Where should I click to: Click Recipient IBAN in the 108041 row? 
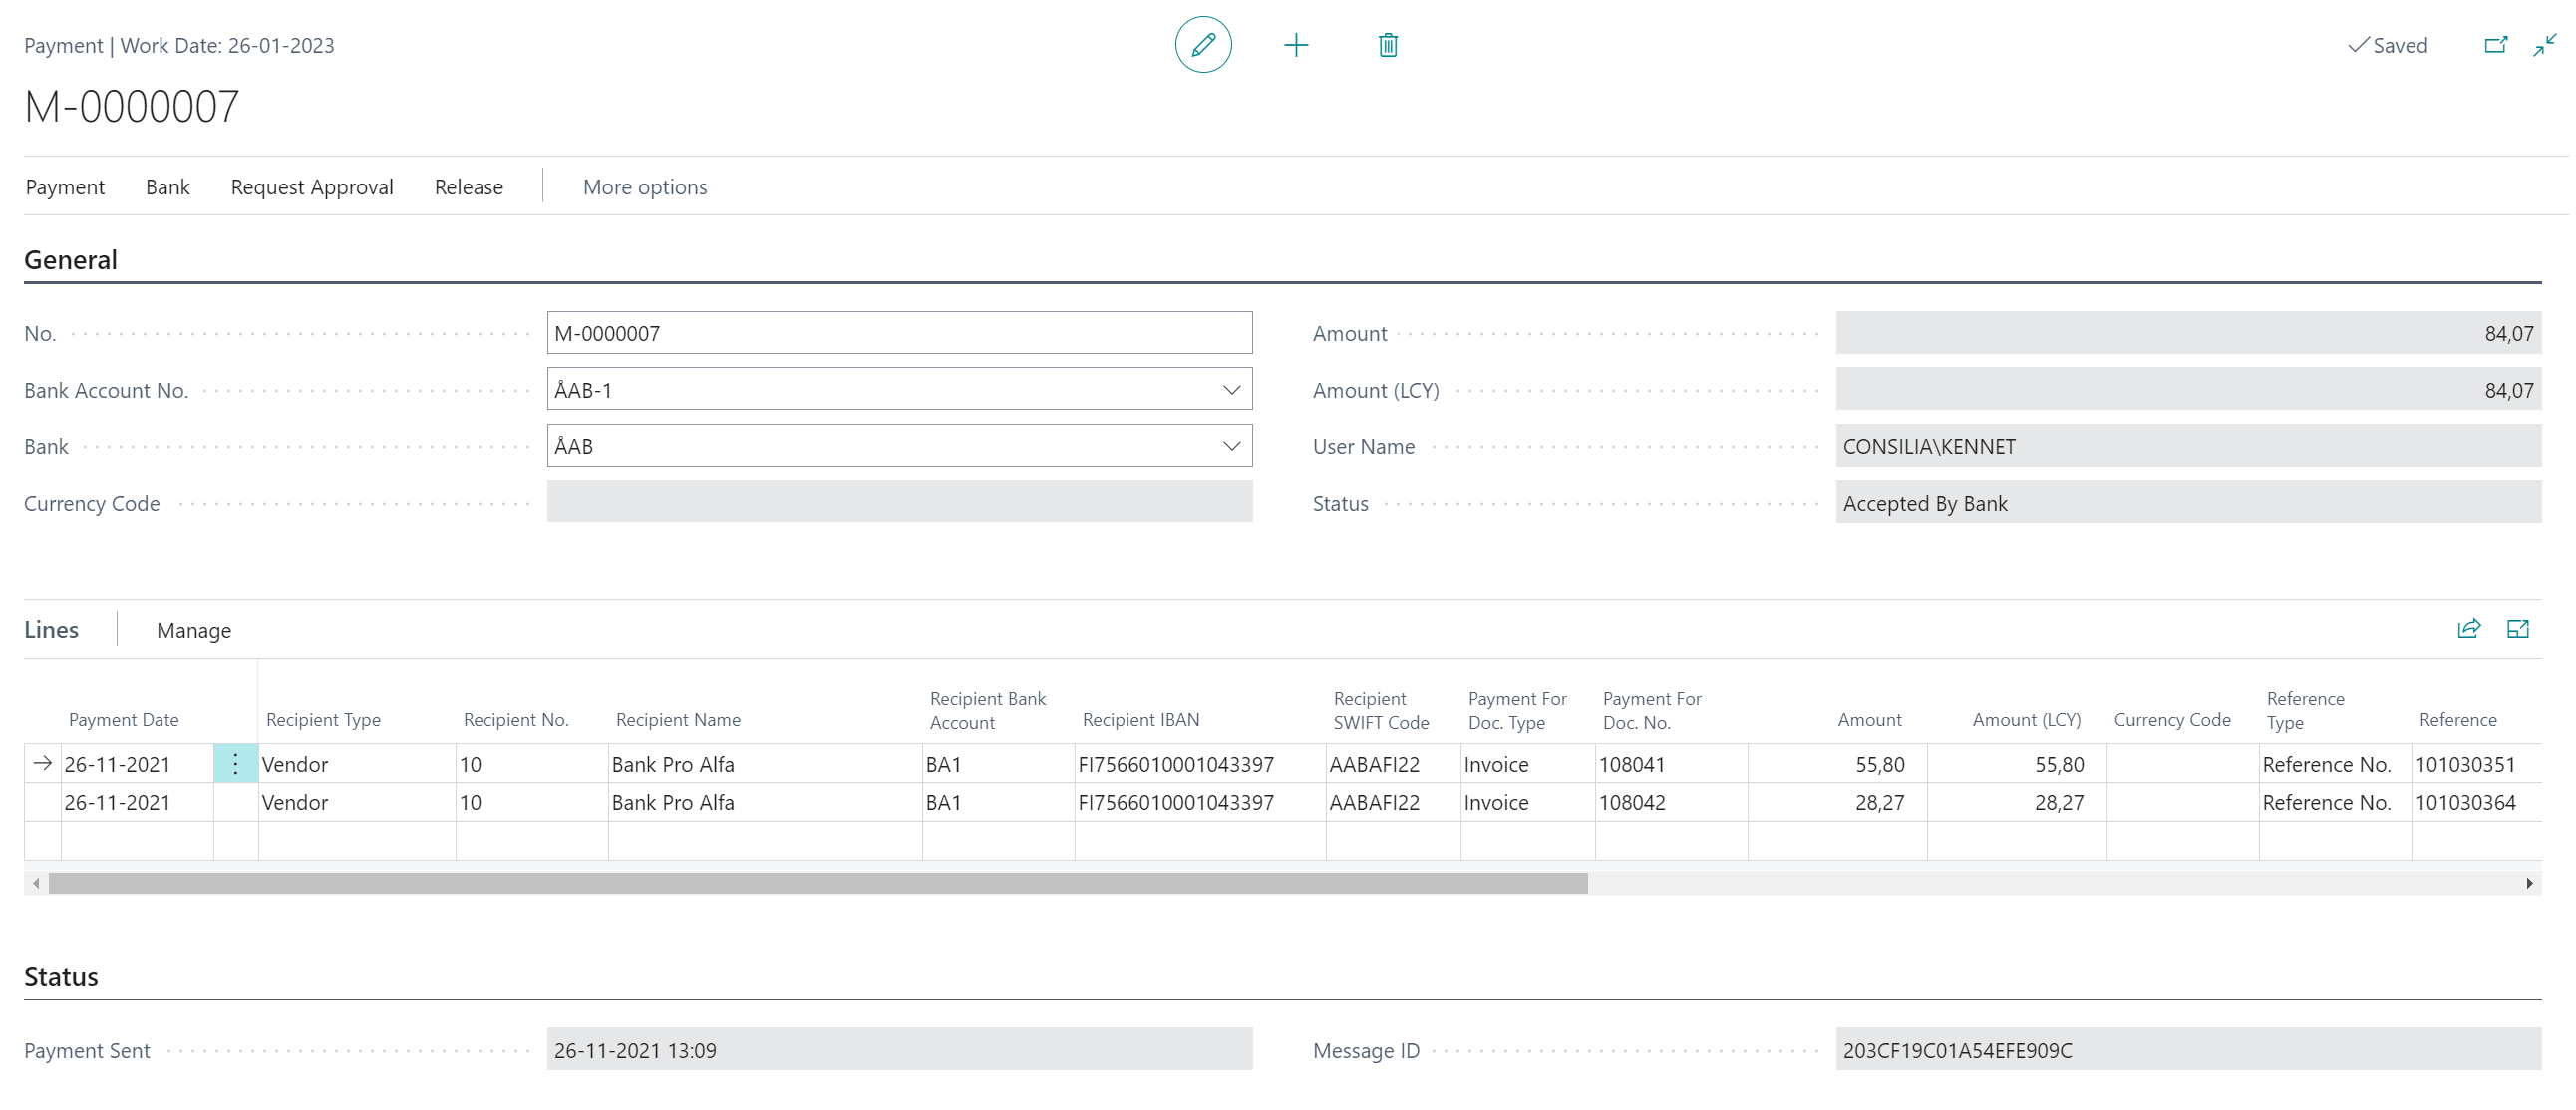coord(1200,765)
